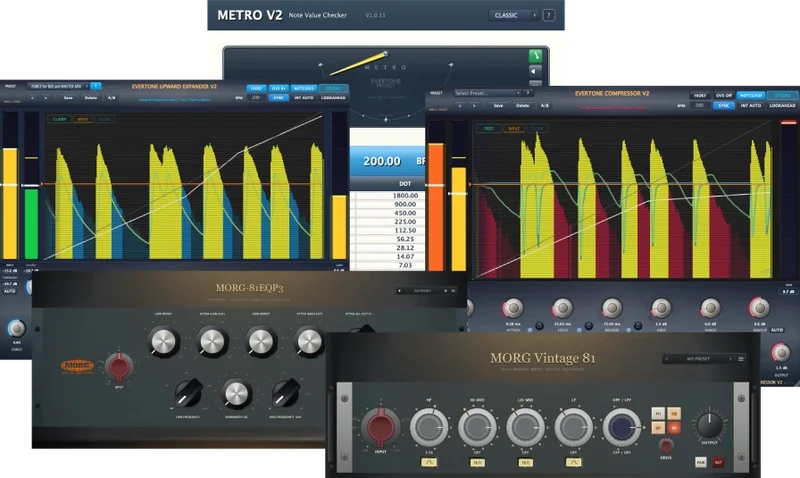Click the FORCE knob in Upward Expander
The width and height of the screenshot is (800, 478).
(x=16, y=329)
